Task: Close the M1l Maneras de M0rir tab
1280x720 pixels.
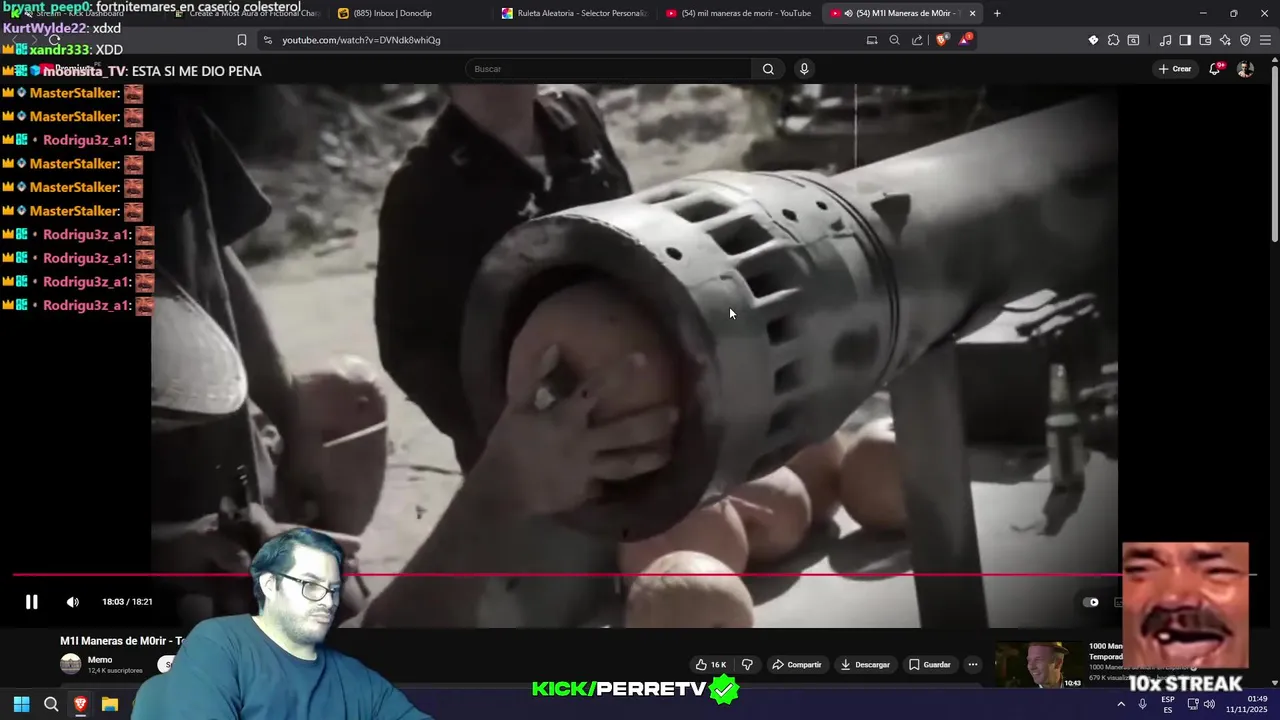Action: pos(972,13)
